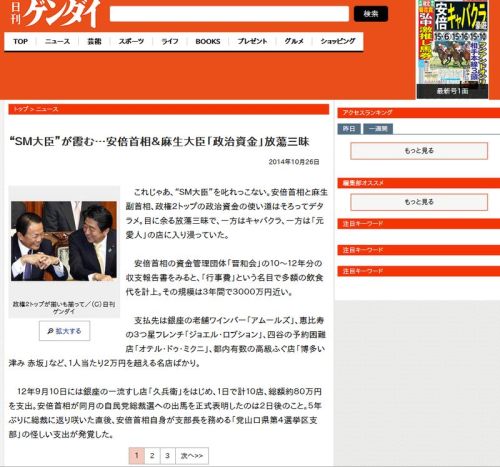Image resolution: width=500 pixels, height=467 pixels.
Task: Click the photo caption 政権2トップ
Action: (x=64, y=308)
